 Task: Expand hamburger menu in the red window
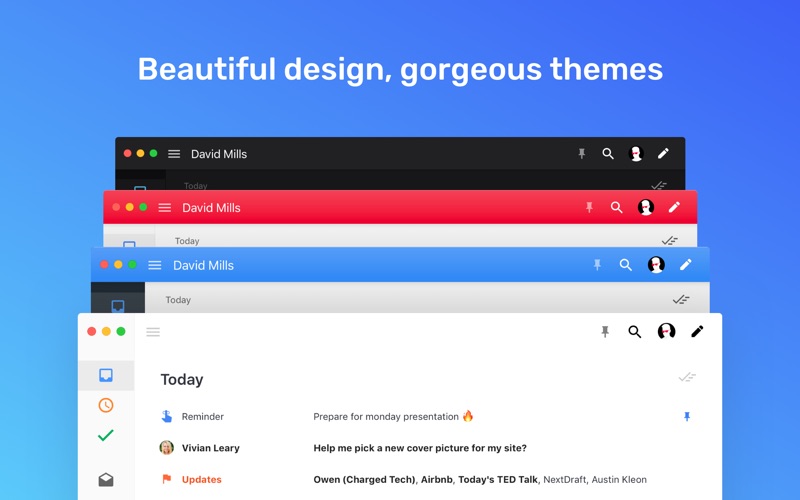pos(164,208)
